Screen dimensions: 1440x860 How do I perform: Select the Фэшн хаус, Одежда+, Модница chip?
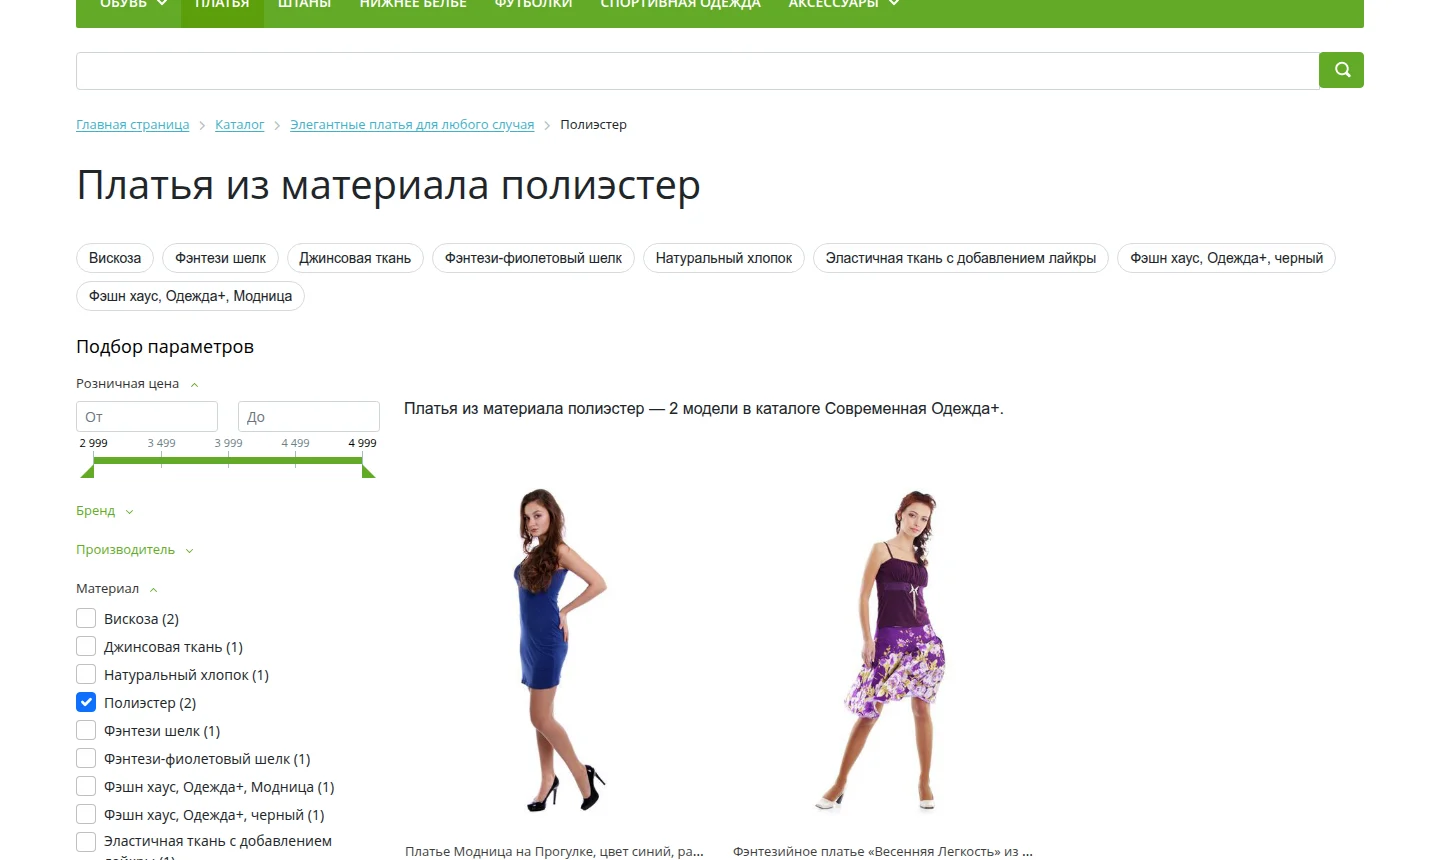click(190, 296)
